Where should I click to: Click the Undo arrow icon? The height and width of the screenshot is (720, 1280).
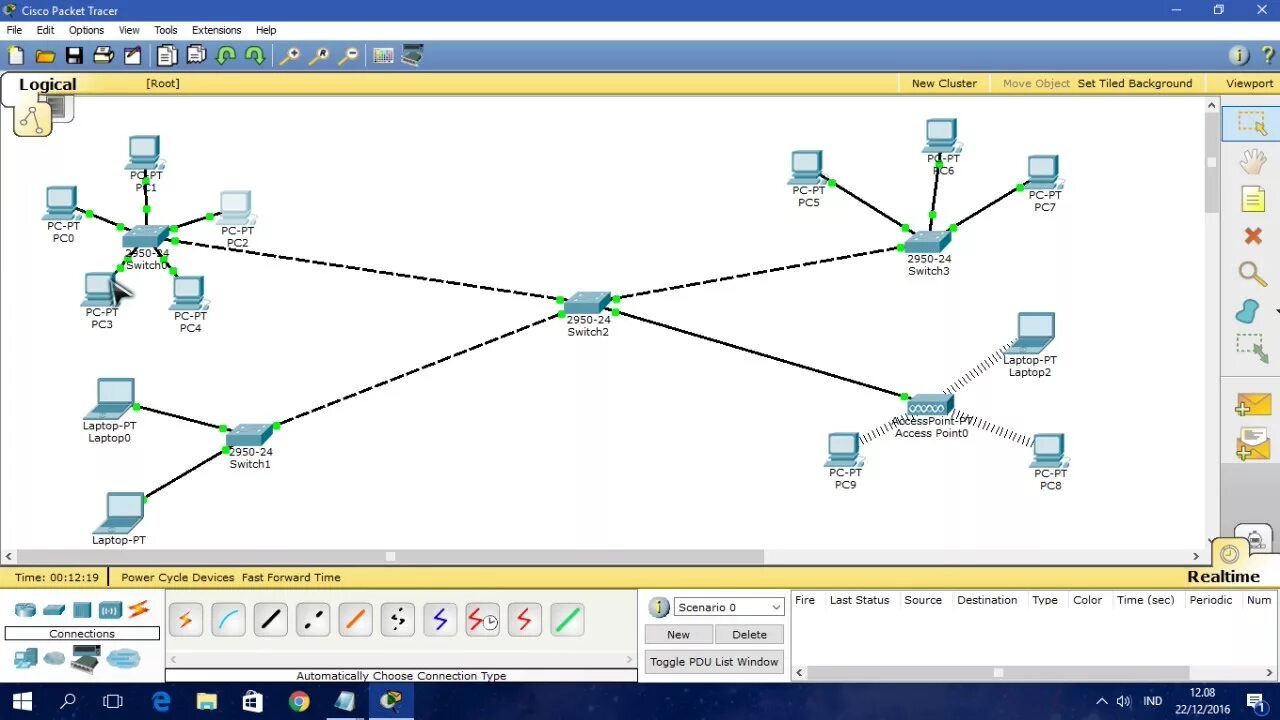point(226,56)
